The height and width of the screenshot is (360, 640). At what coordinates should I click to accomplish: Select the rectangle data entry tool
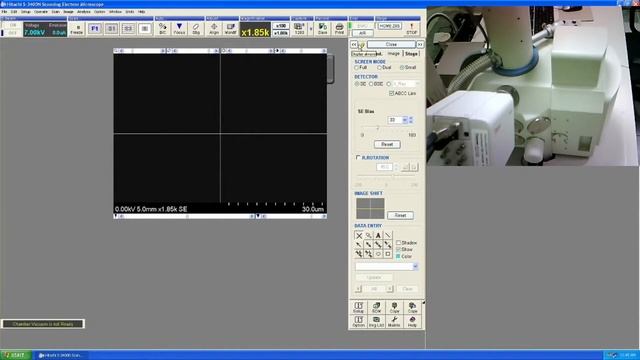pyautogui.click(x=388, y=254)
